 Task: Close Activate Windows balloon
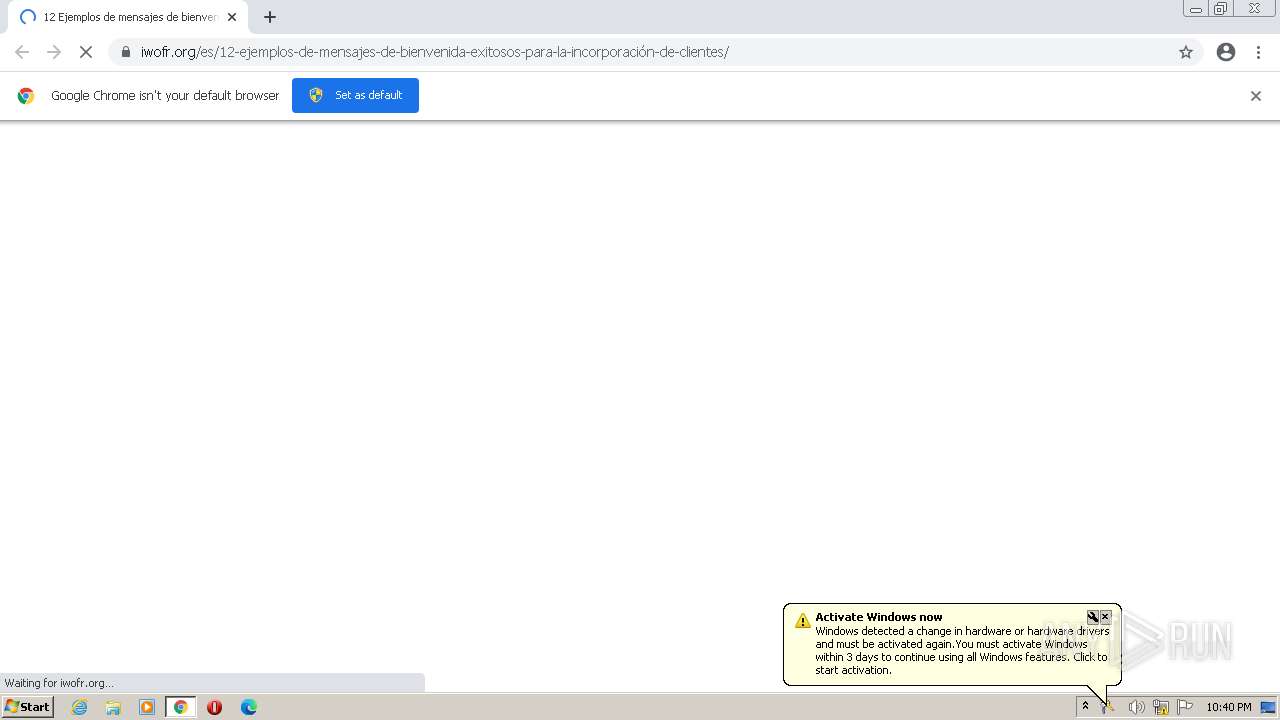[1105, 617]
